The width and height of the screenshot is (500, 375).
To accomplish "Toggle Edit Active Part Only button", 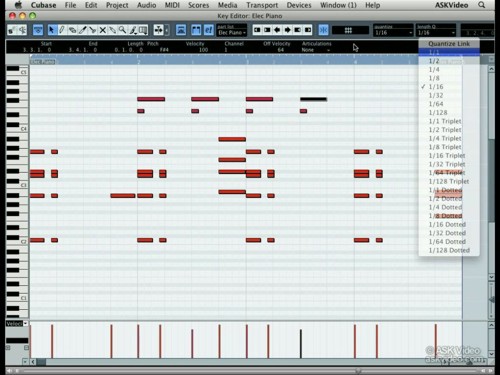I will pos(209,30).
